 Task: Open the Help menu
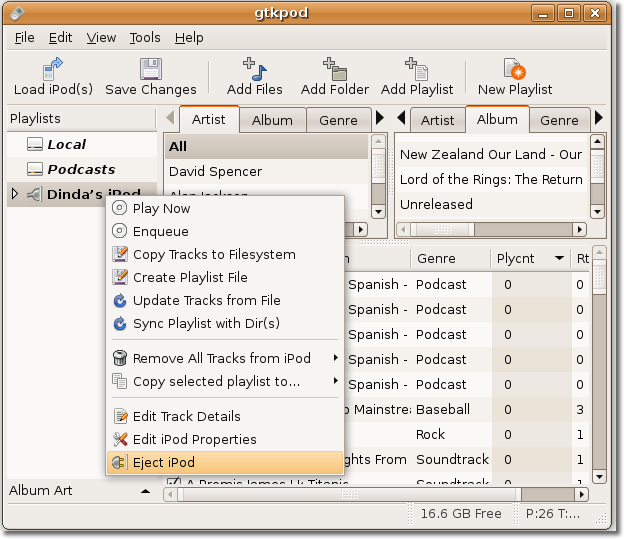(x=189, y=37)
